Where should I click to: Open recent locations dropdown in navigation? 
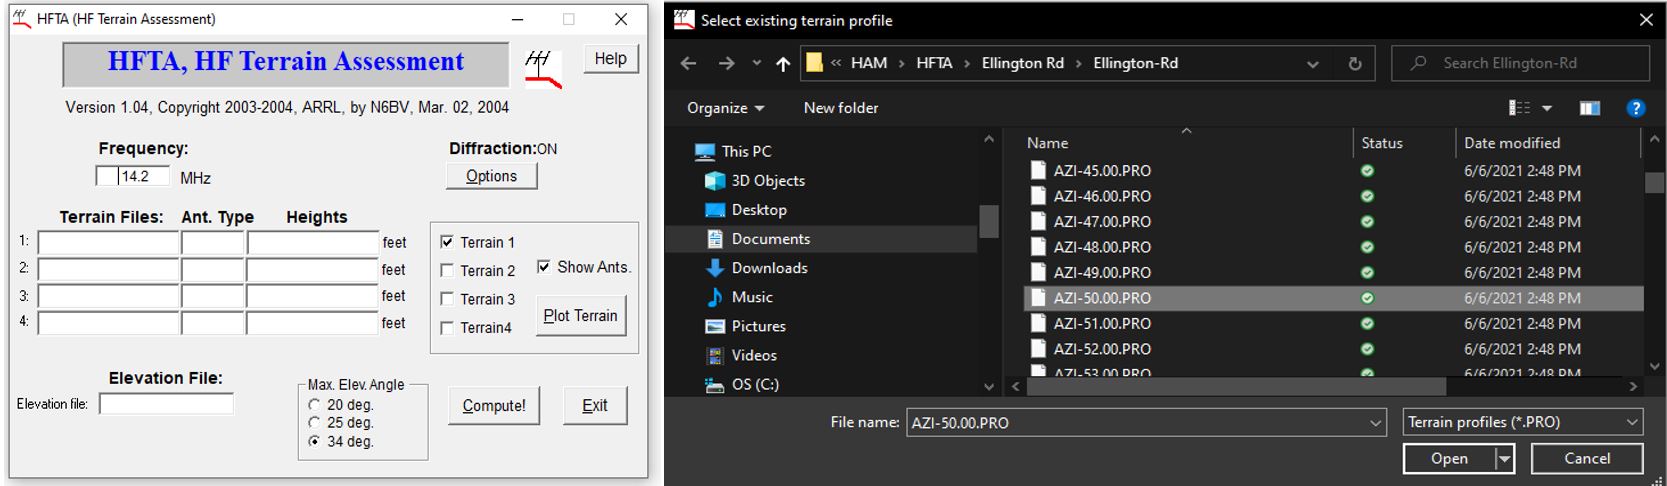pos(757,64)
